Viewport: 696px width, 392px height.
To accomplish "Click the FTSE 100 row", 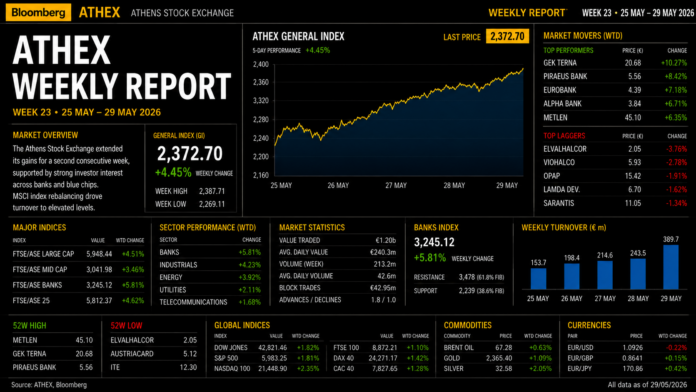I will click(381, 348).
